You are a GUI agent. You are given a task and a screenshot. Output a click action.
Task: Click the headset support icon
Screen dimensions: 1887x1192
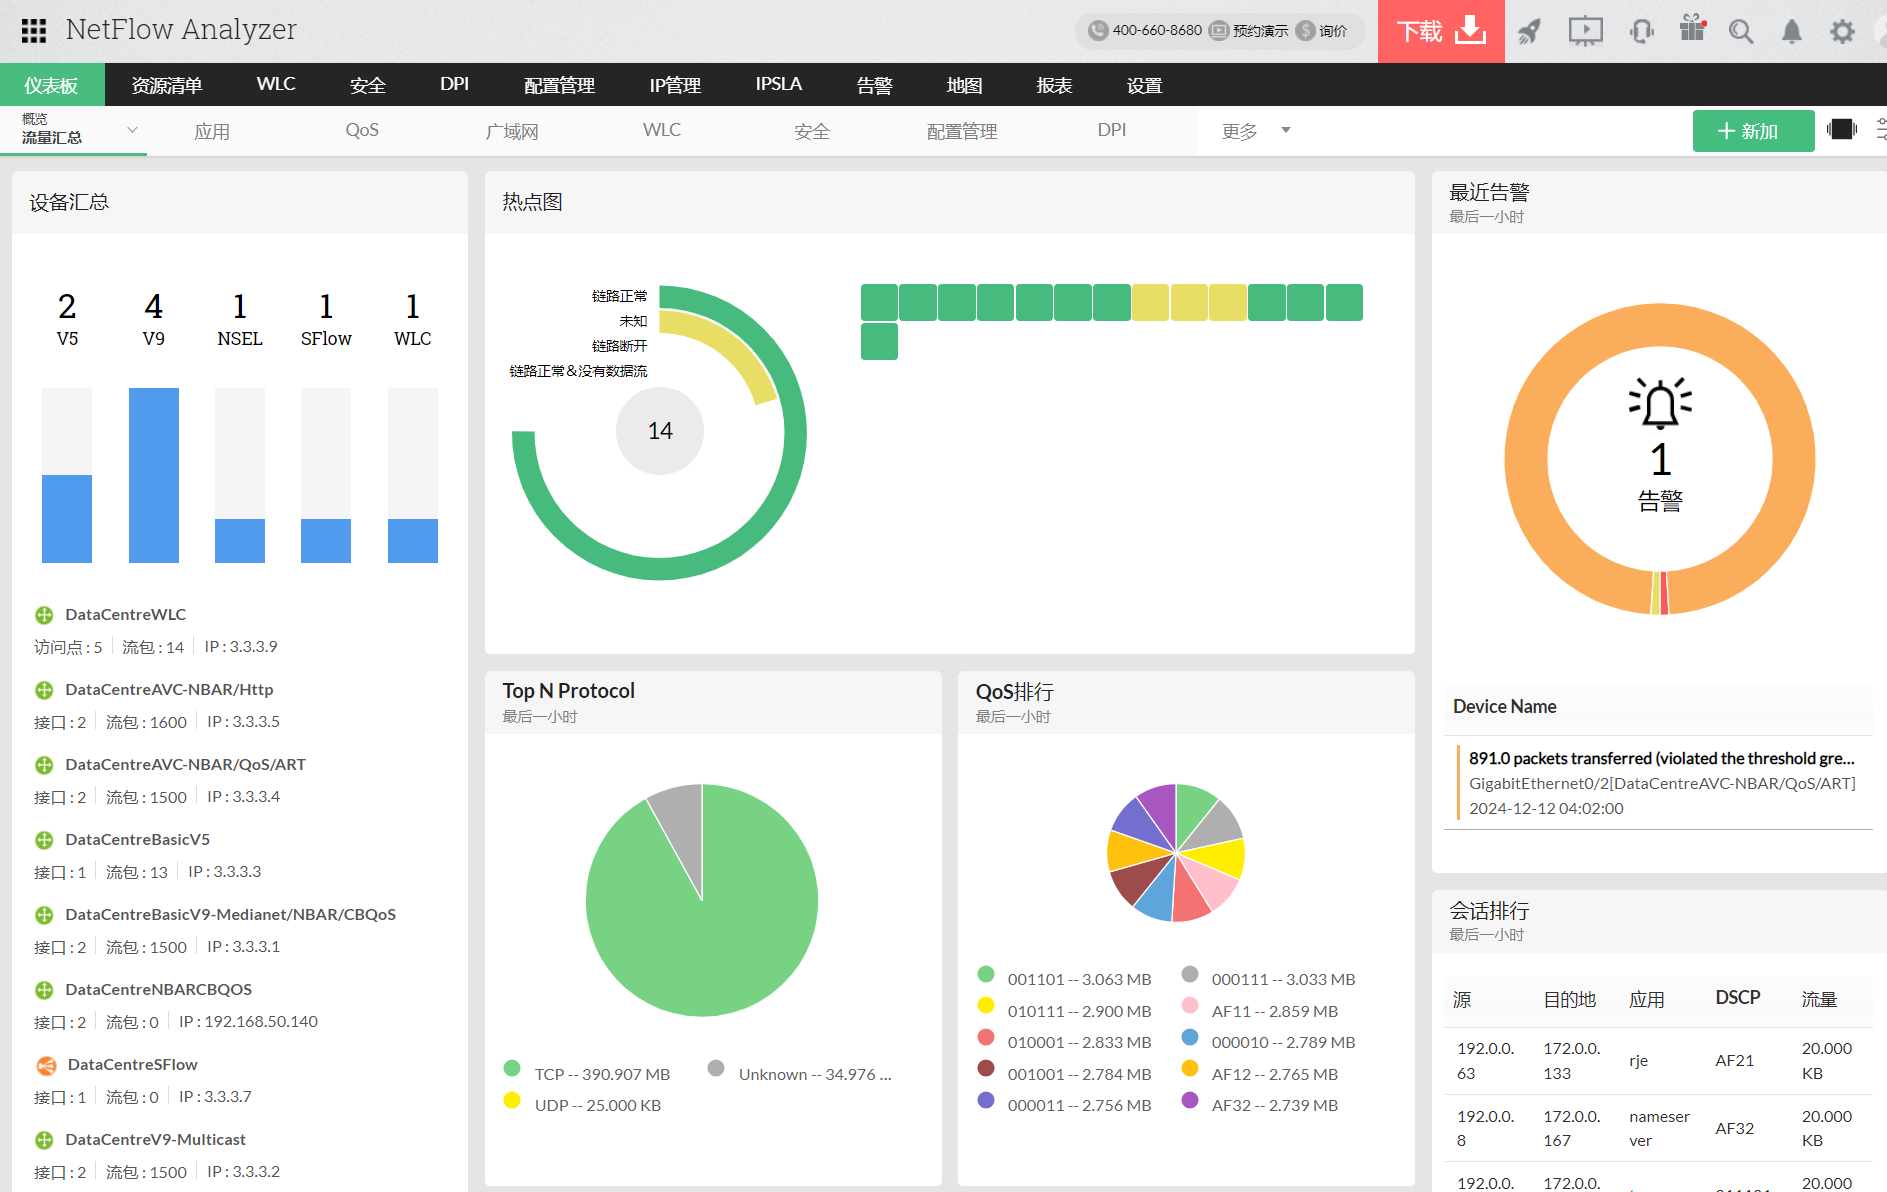tap(1641, 32)
